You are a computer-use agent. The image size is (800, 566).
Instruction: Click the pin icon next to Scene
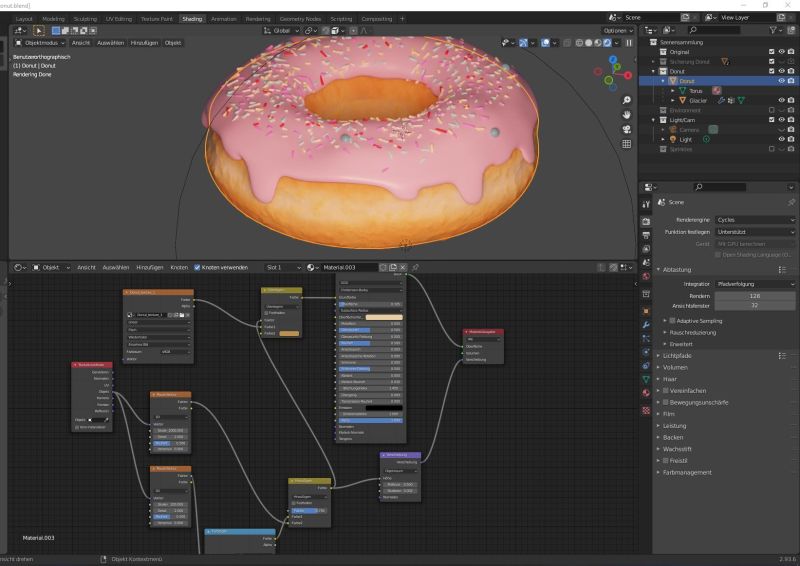tap(791, 203)
